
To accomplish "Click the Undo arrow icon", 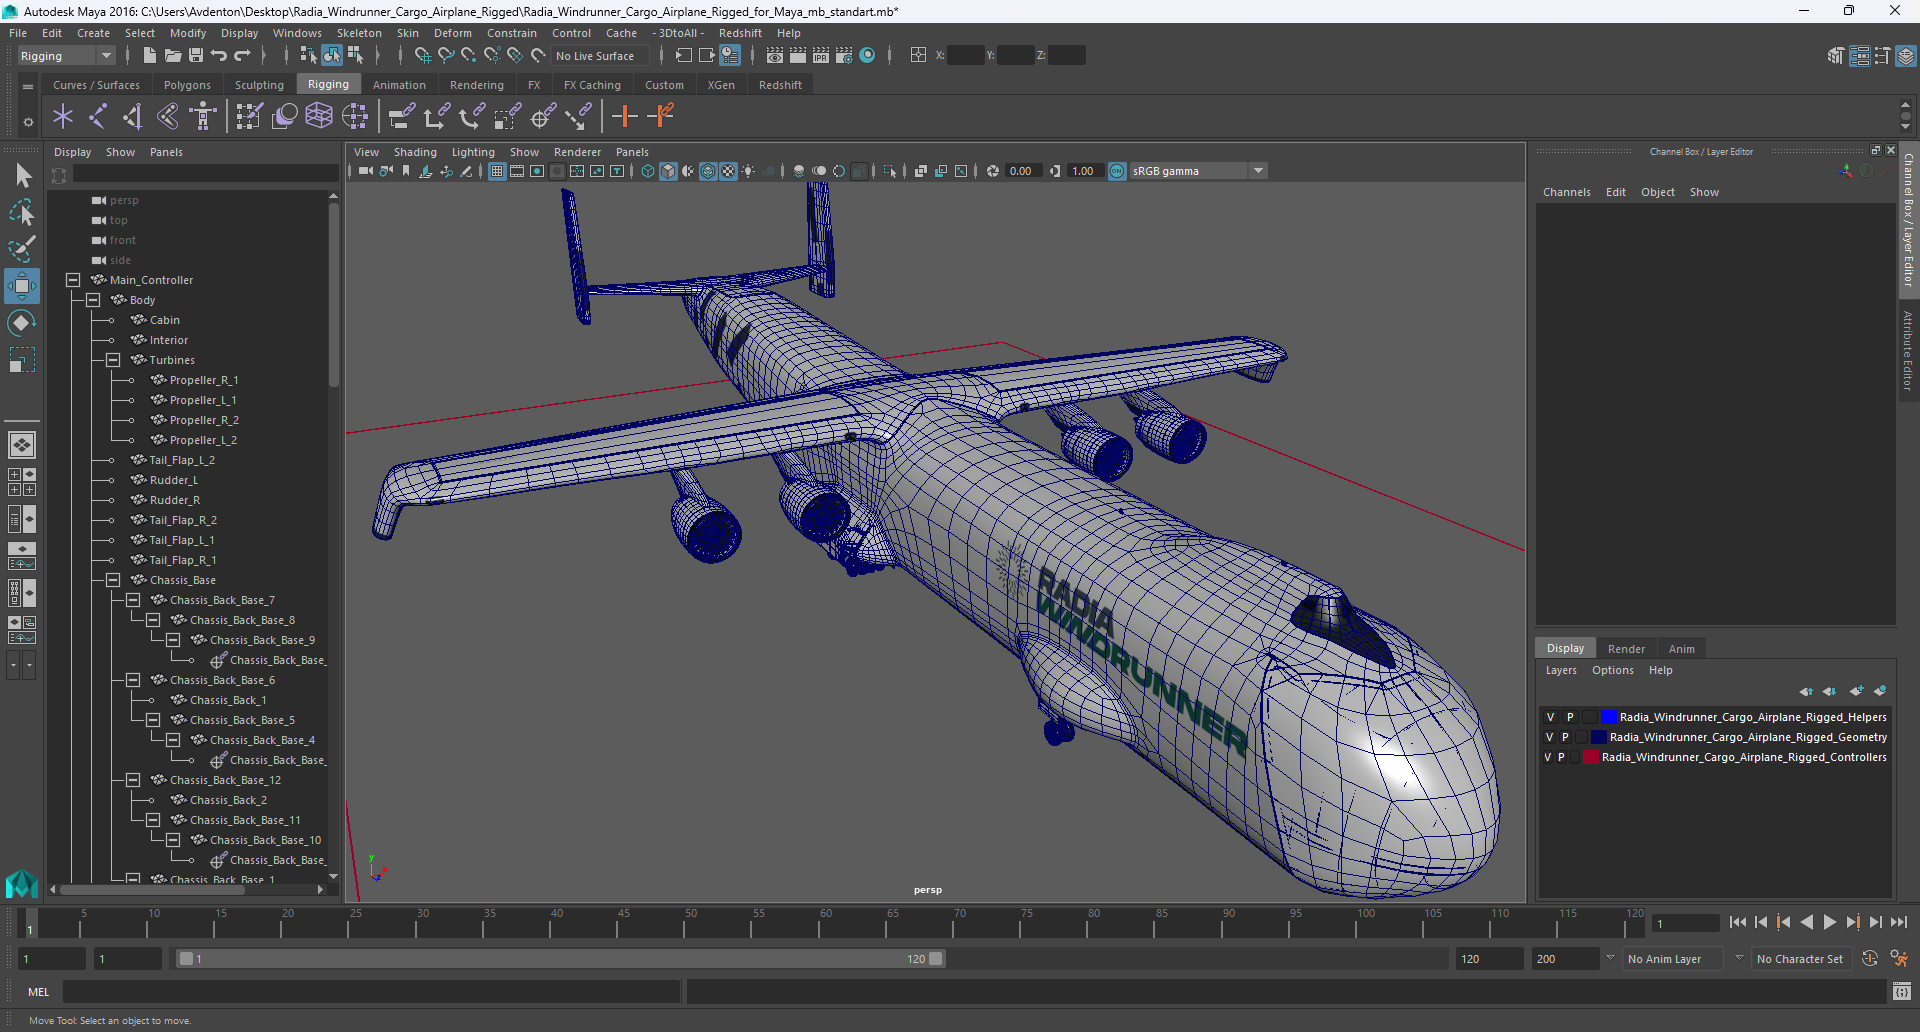I will pos(219,56).
